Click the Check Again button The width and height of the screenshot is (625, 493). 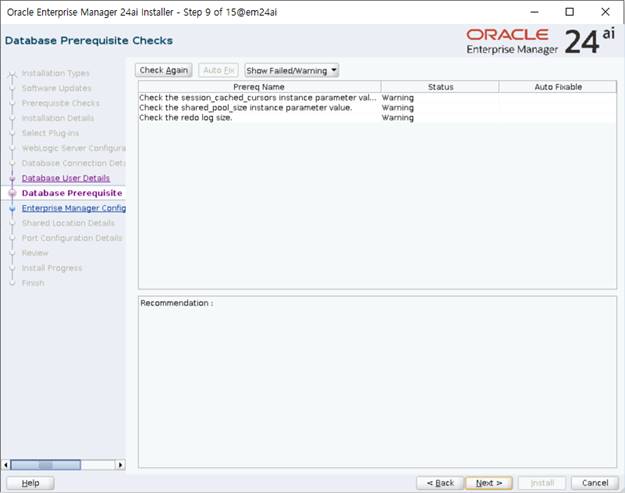(x=163, y=71)
